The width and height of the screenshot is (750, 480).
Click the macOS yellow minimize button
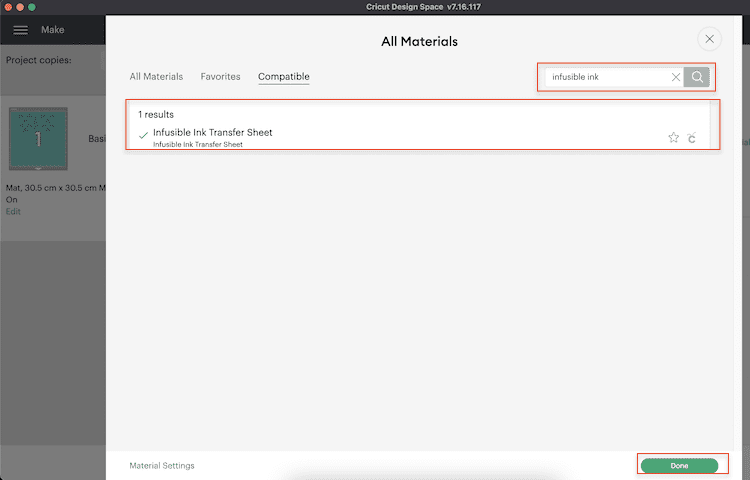[x=20, y=7]
